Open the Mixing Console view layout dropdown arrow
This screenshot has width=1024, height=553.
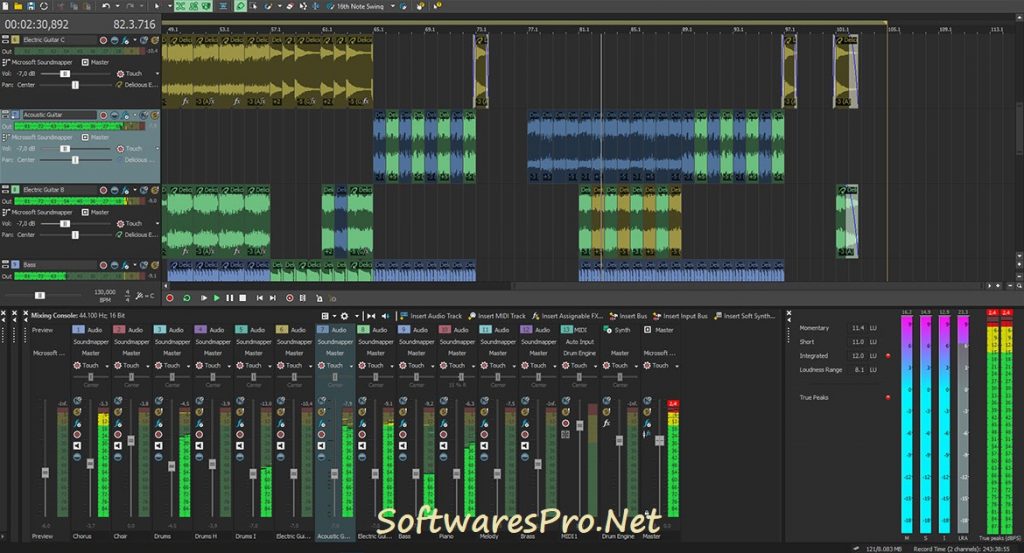tap(334, 316)
